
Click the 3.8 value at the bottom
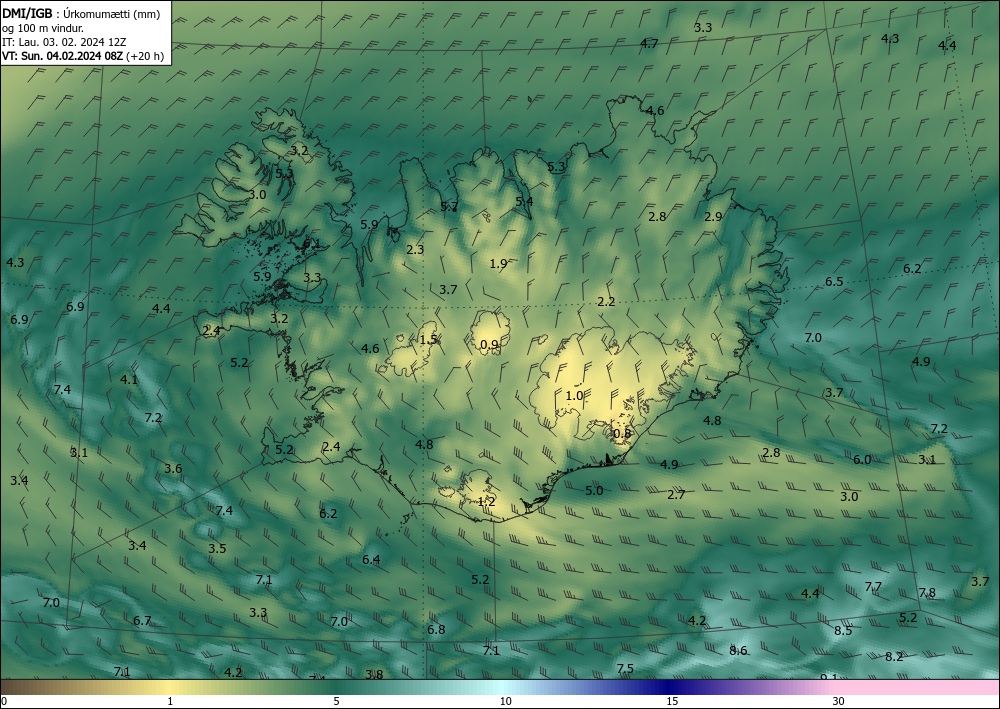point(374,675)
